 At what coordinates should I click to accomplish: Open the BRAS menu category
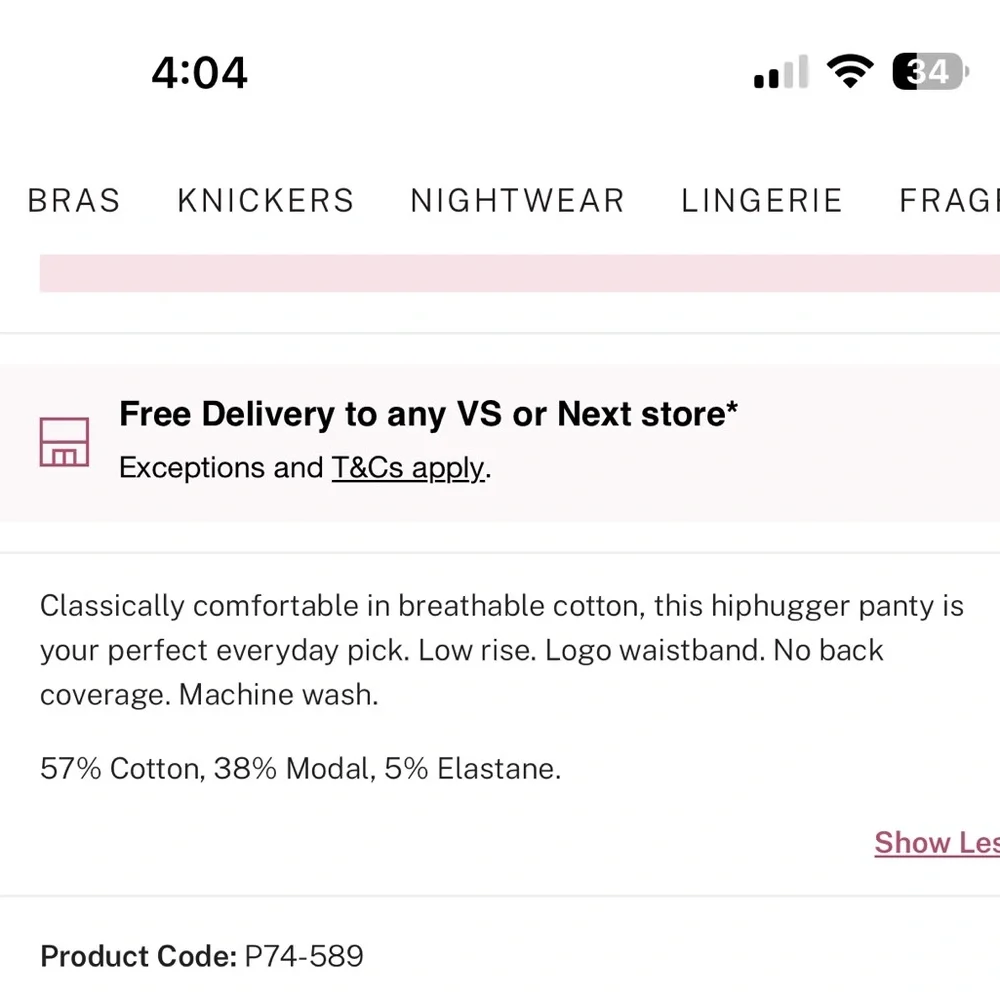74,201
